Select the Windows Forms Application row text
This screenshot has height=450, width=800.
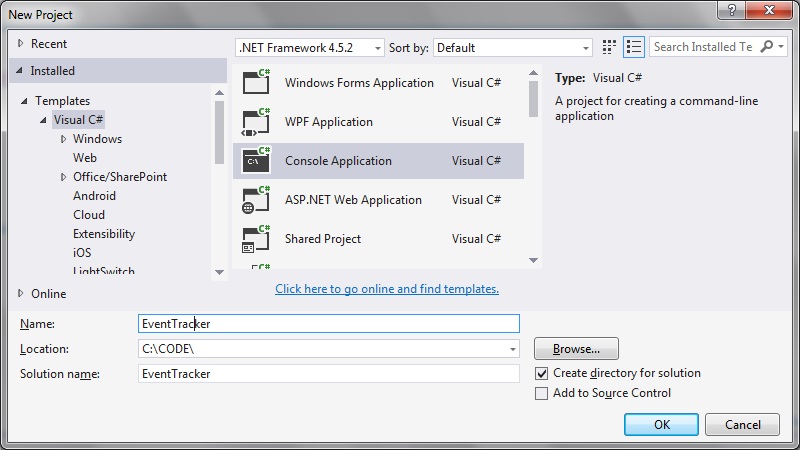coord(359,83)
